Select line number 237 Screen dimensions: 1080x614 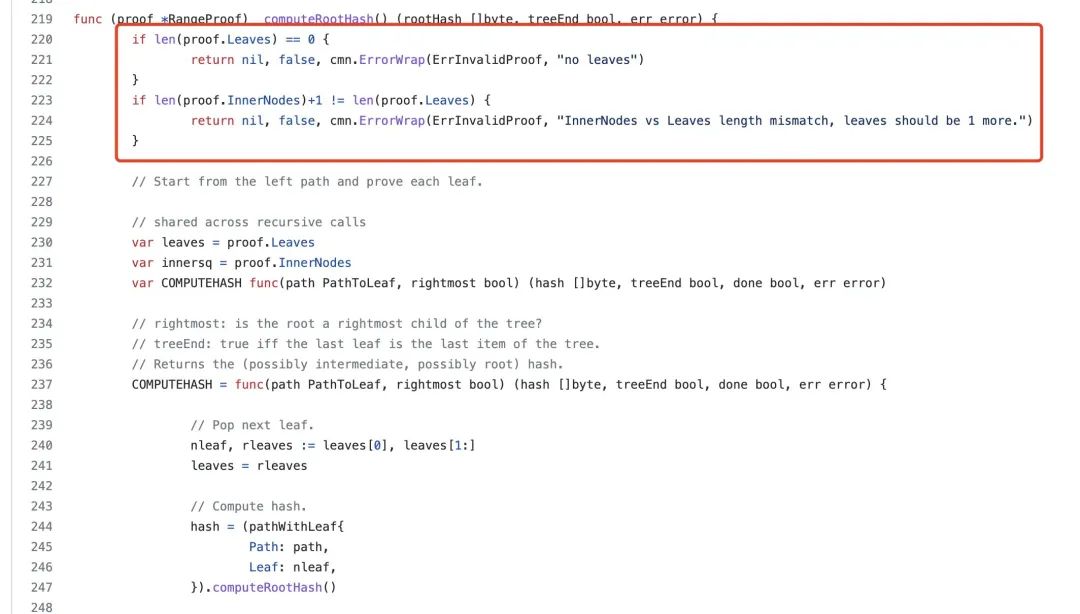click(41, 384)
